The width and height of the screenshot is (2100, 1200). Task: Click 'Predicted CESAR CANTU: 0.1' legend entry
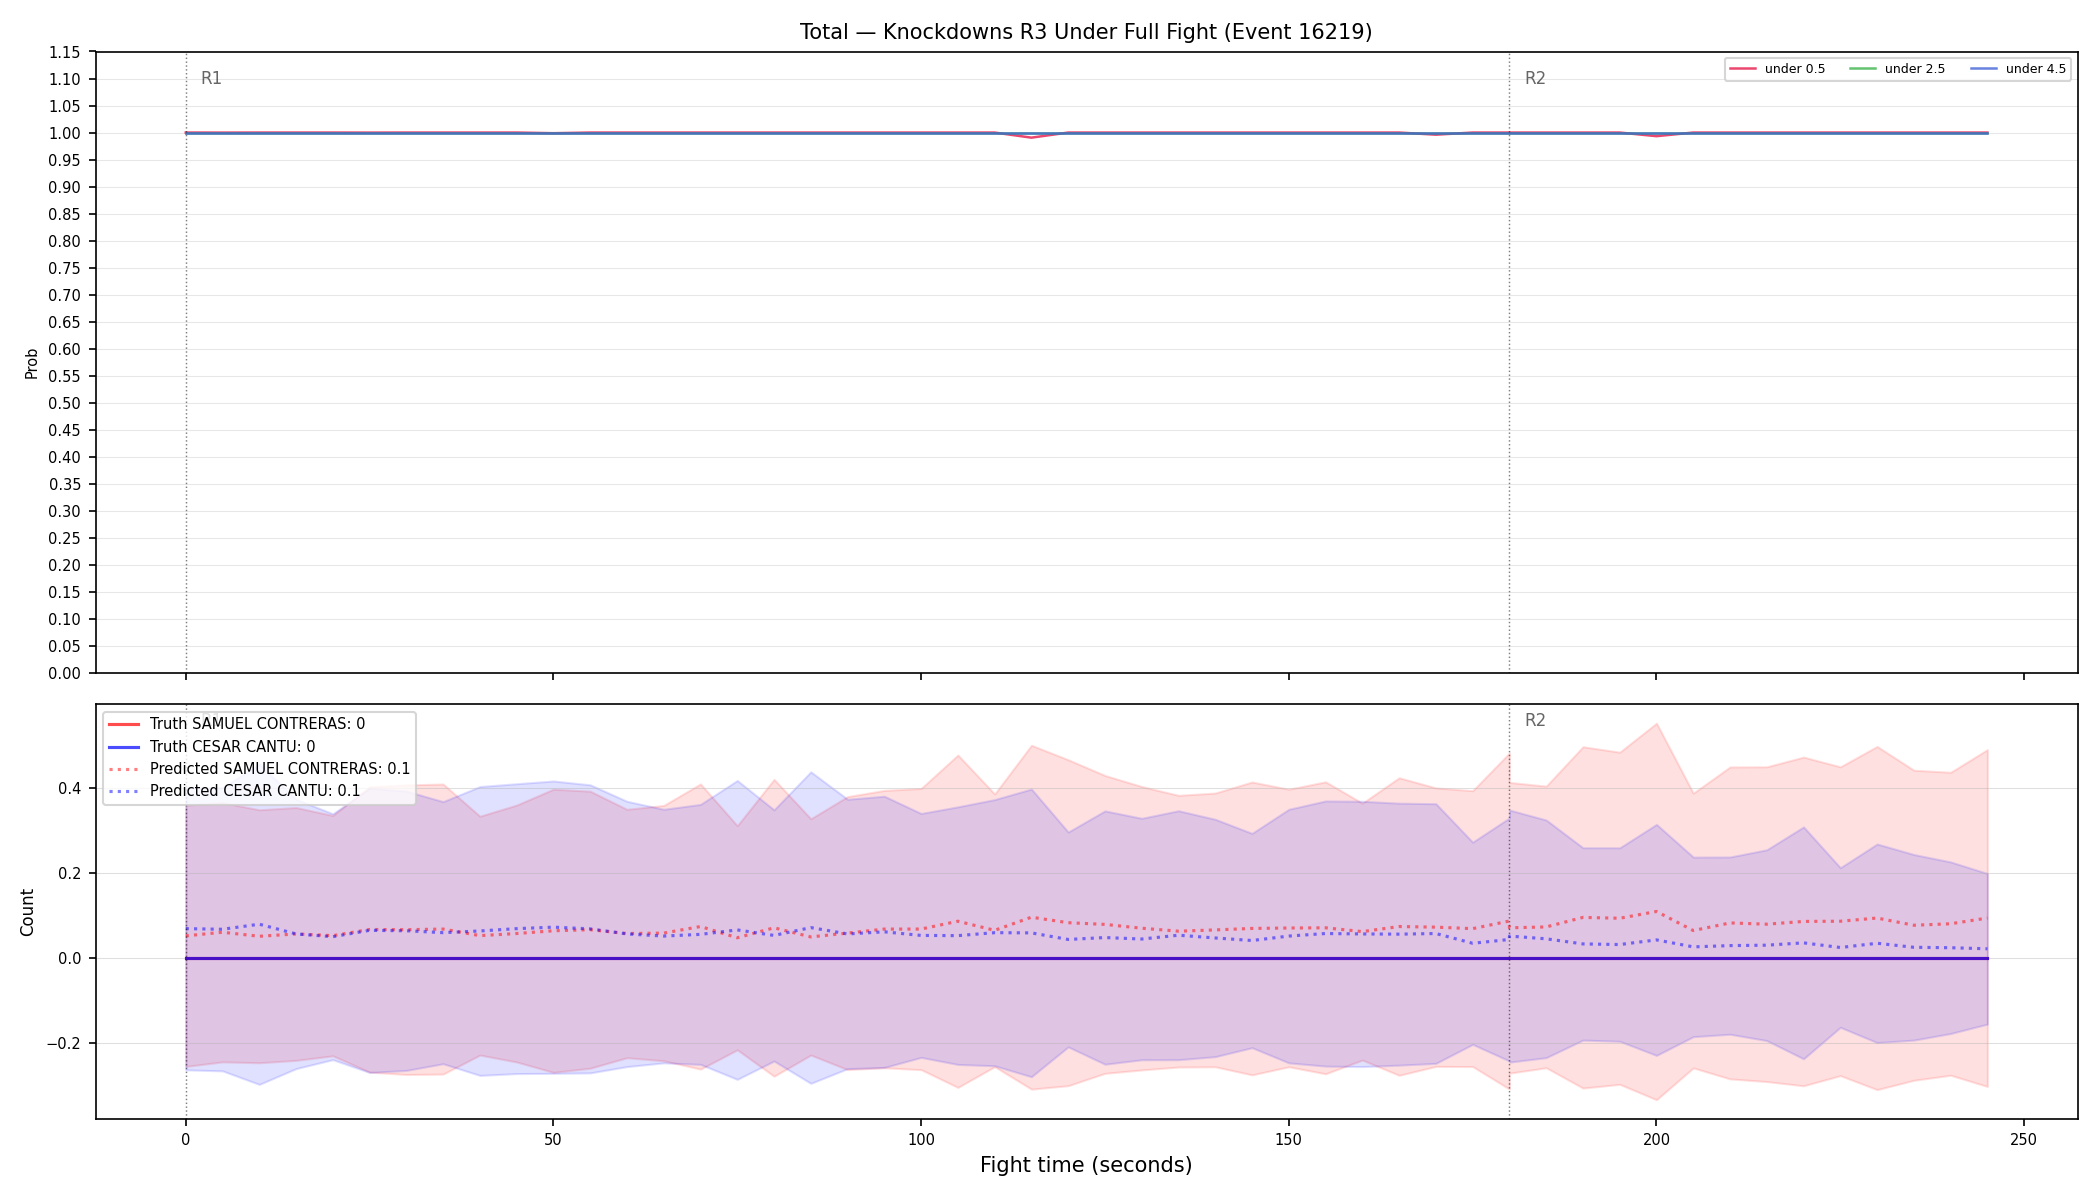pyautogui.click(x=233, y=791)
